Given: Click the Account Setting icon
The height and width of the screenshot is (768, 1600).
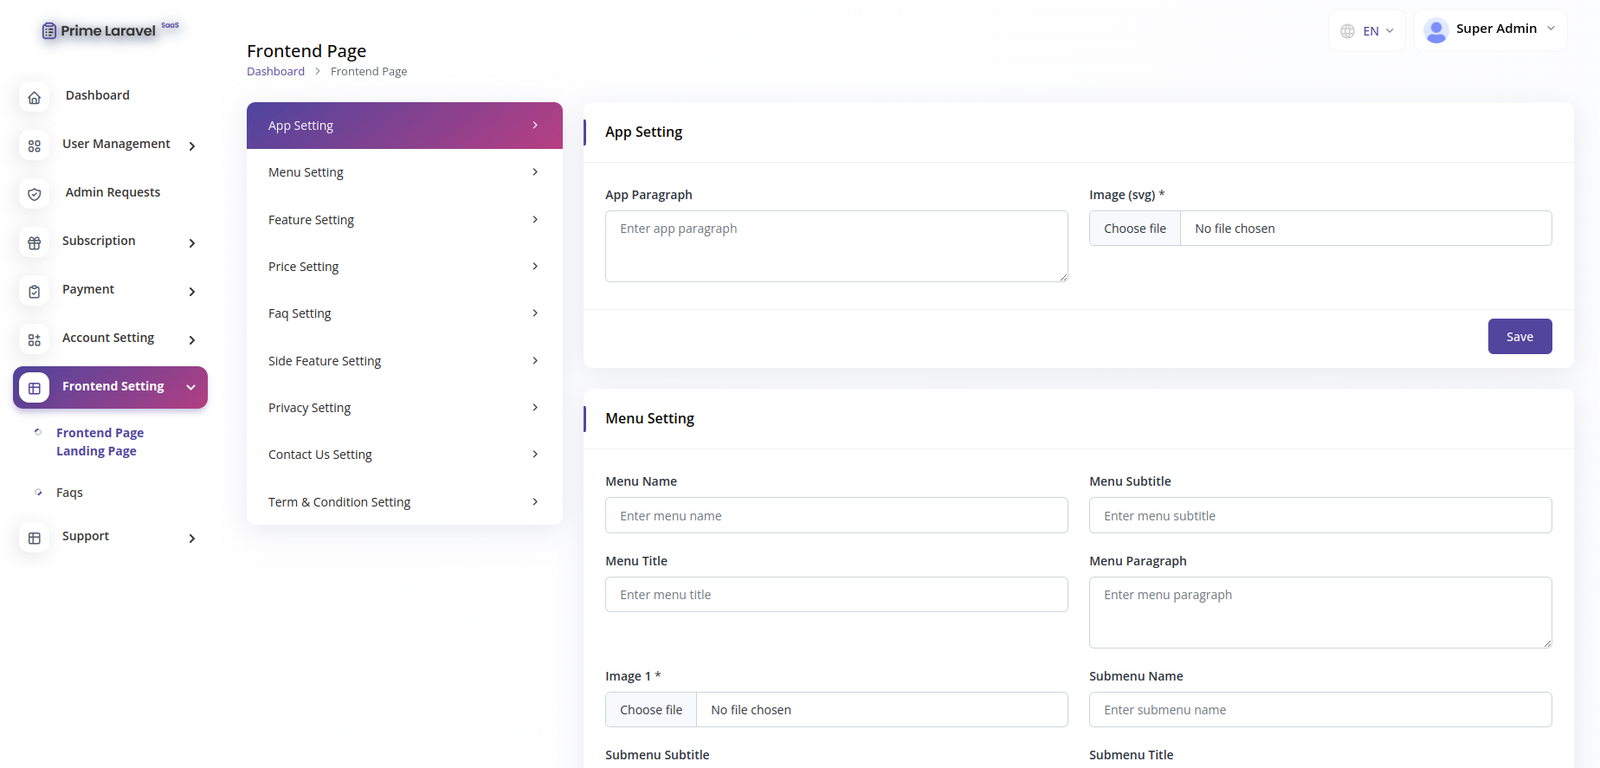Looking at the screenshot, I should point(34,340).
